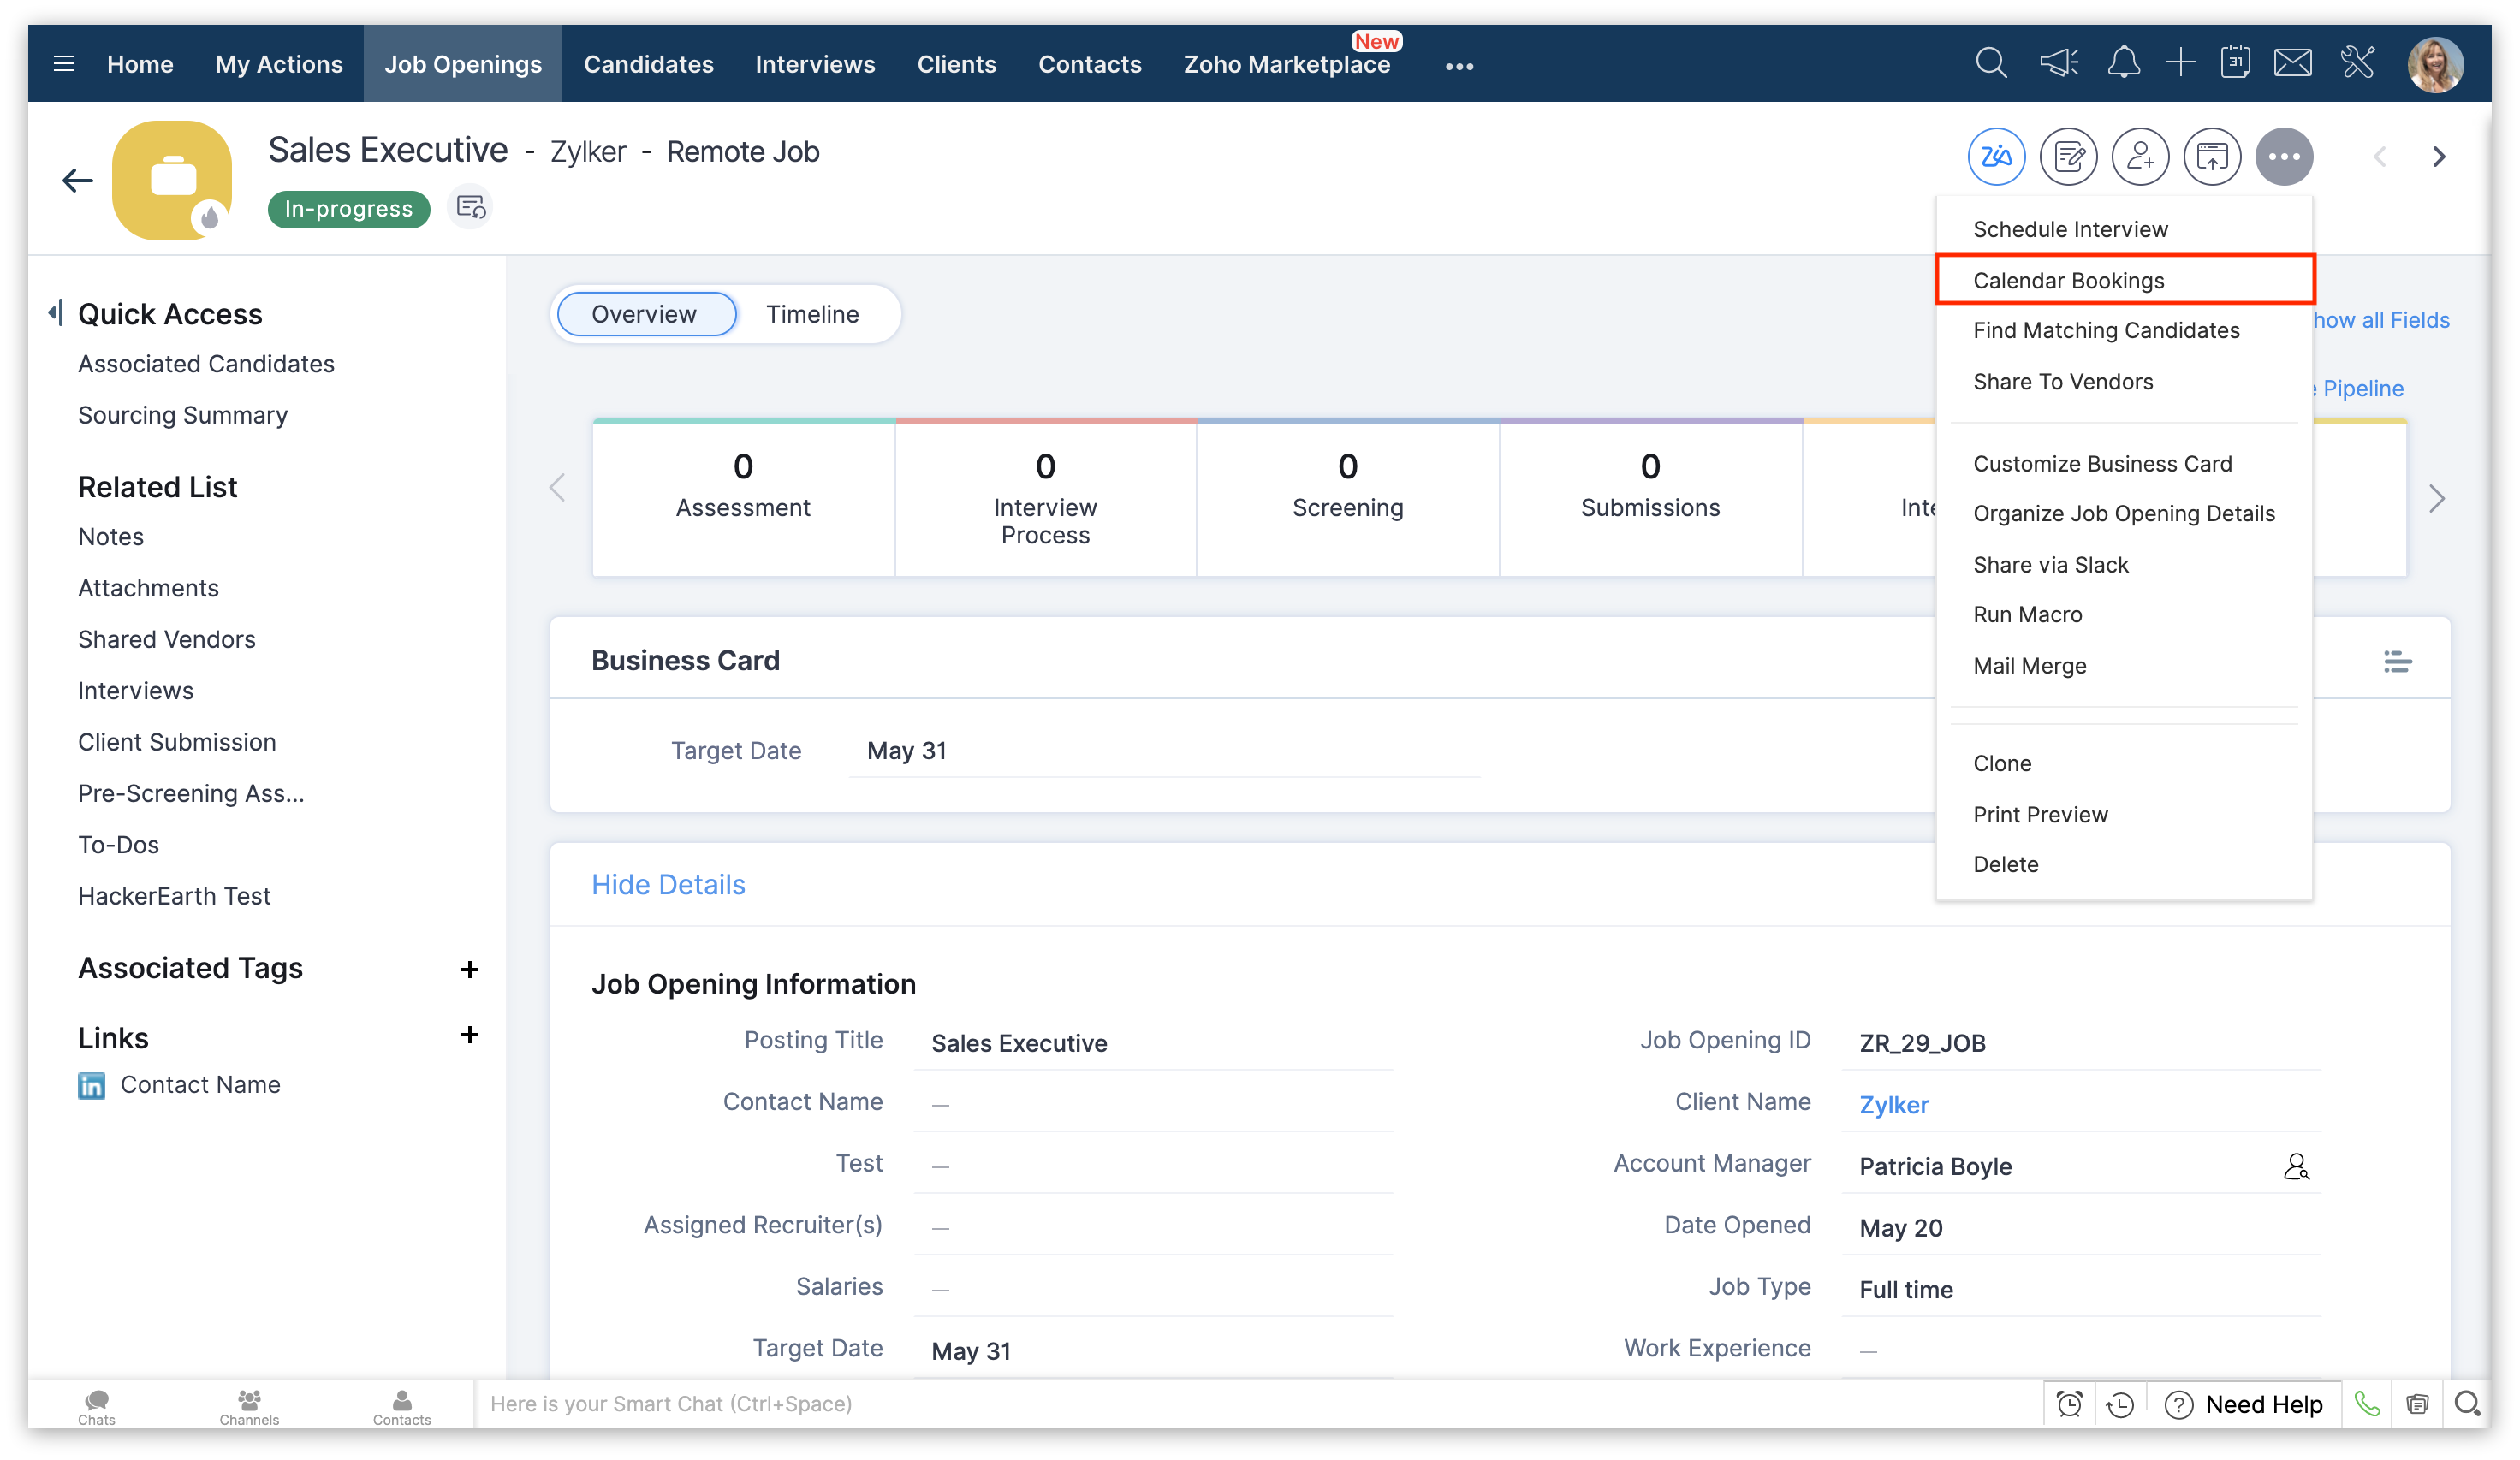This screenshot has height=1460, width=2520.
Task: Choose Calendar Bookings from menu
Action: [2125, 280]
